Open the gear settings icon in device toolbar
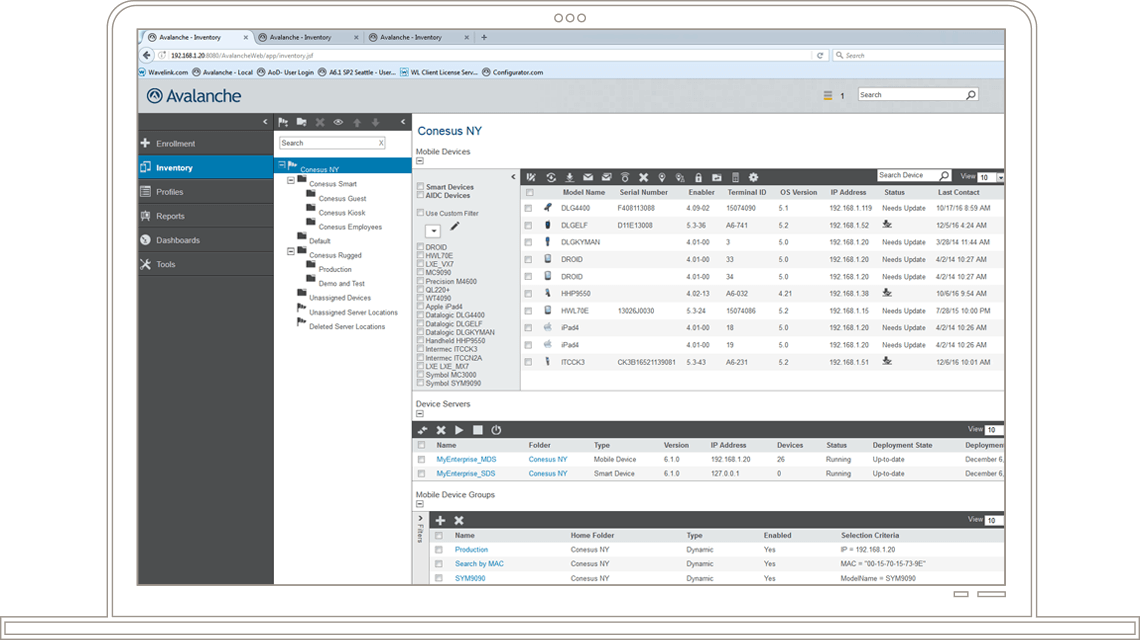 754,177
